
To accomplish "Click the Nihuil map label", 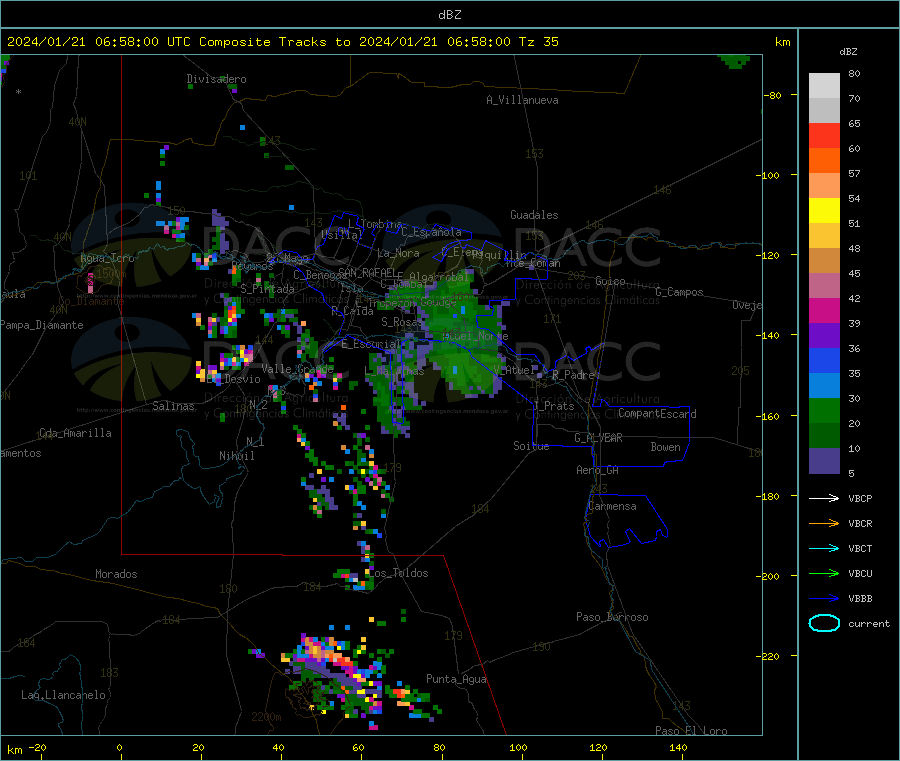I will (236, 456).
